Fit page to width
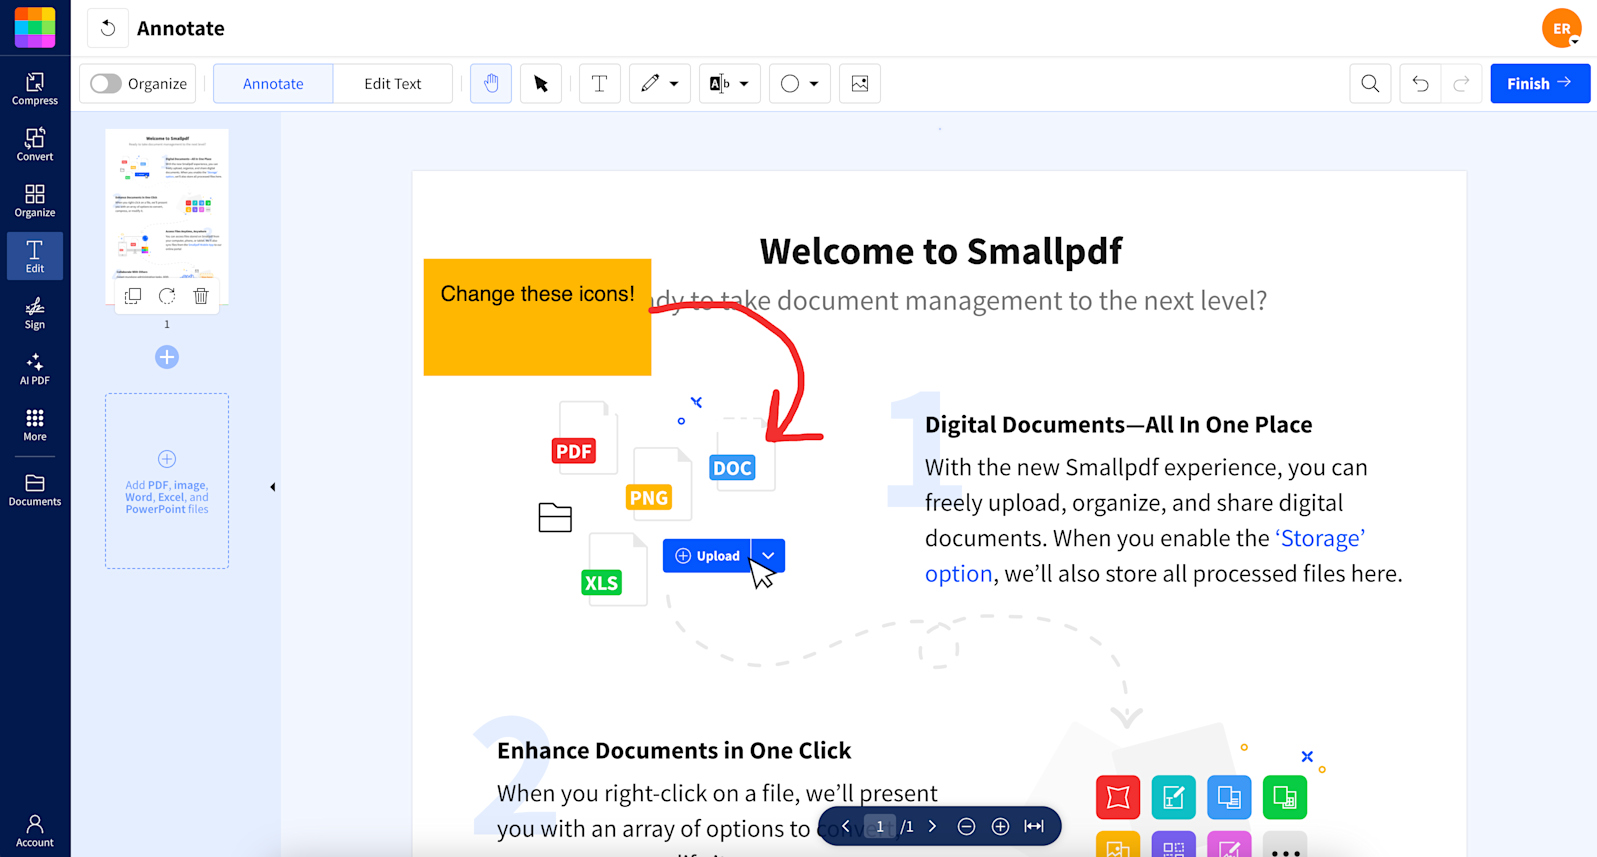This screenshot has height=857, width=1597. pyautogui.click(x=1034, y=826)
